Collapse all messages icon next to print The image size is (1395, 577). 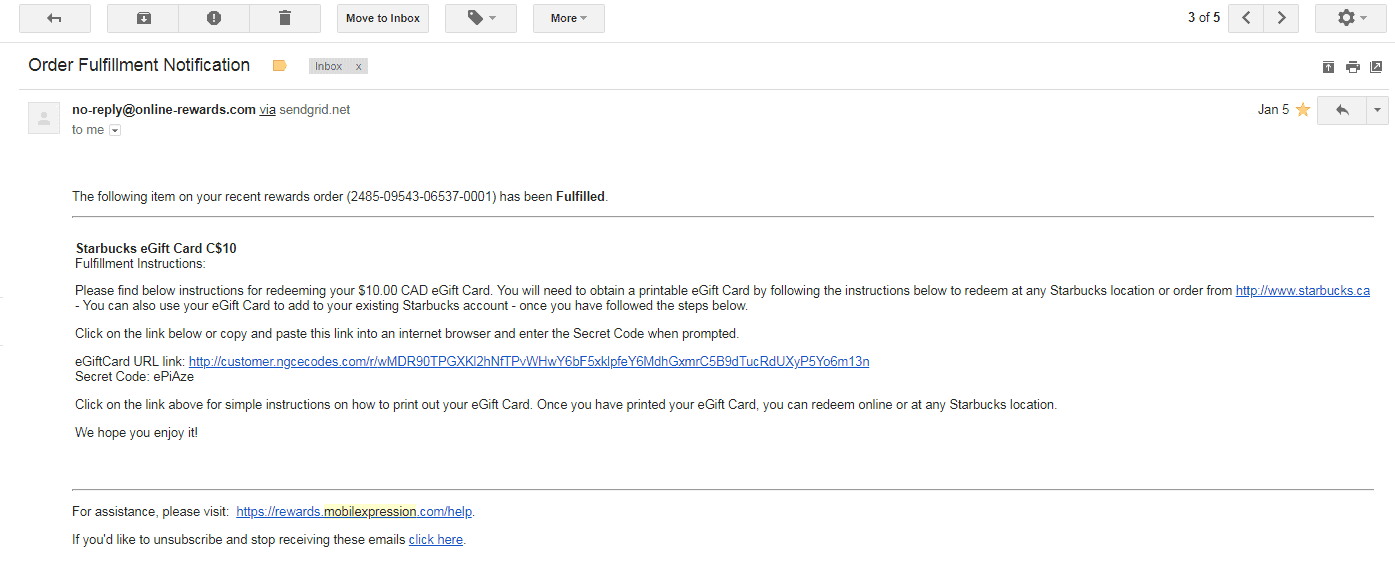1328,67
